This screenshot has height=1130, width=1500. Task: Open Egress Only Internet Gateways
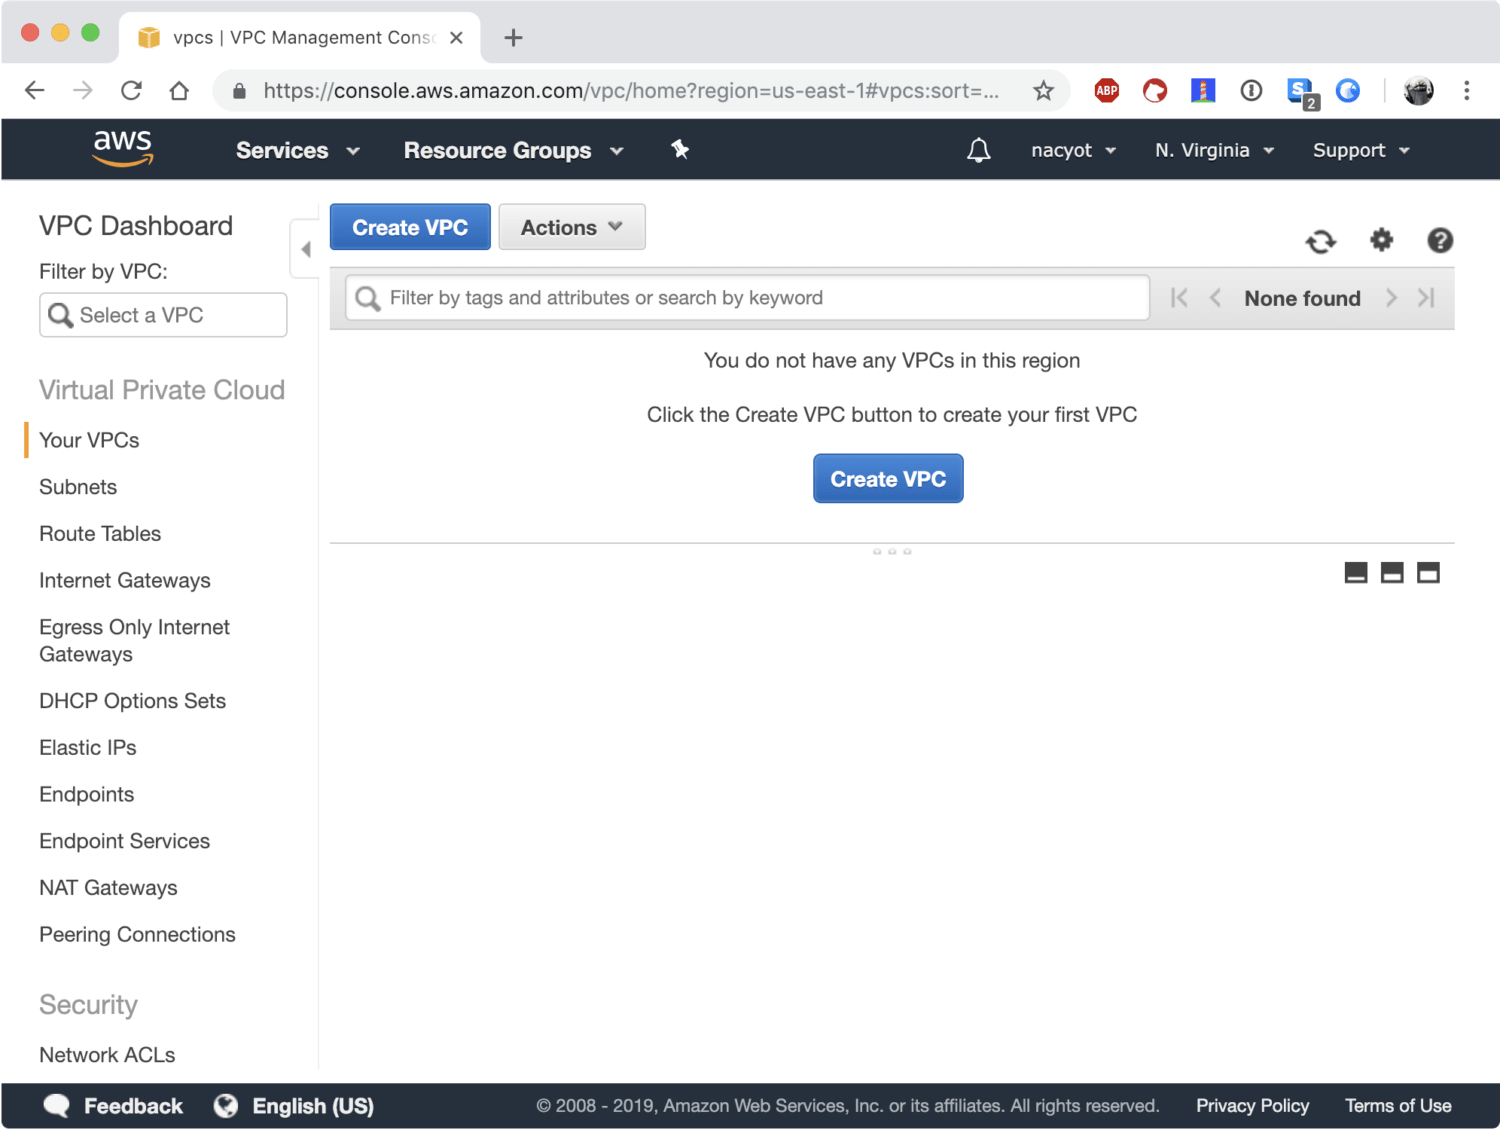coord(135,641)
